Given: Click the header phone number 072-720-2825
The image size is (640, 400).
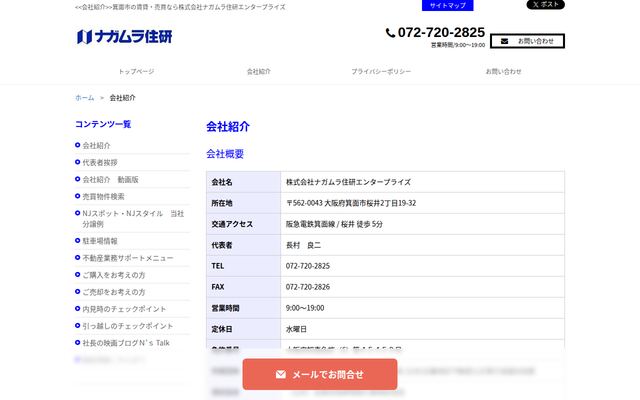Looking at the screenshot, I should (x=441, y=32).
